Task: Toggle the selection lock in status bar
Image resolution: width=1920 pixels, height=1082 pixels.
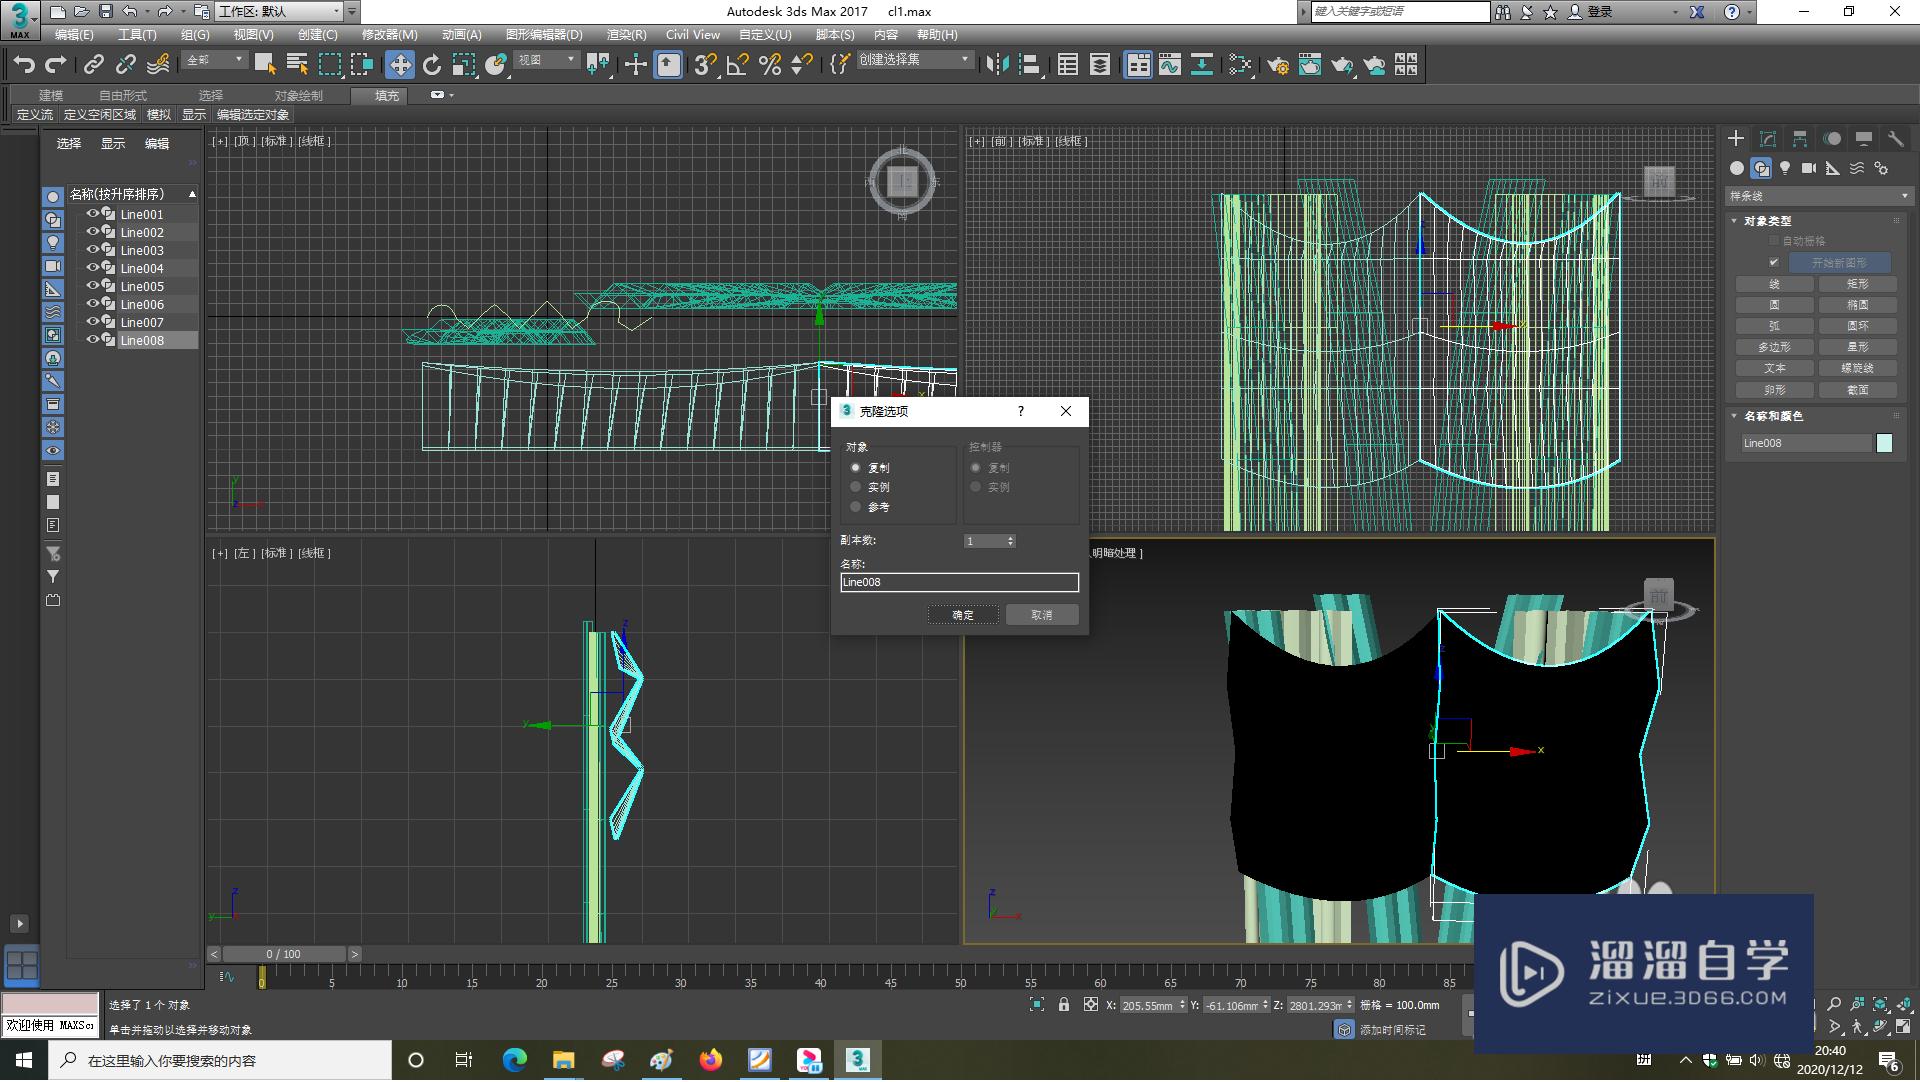Action: click(x=1064, y=1005)
